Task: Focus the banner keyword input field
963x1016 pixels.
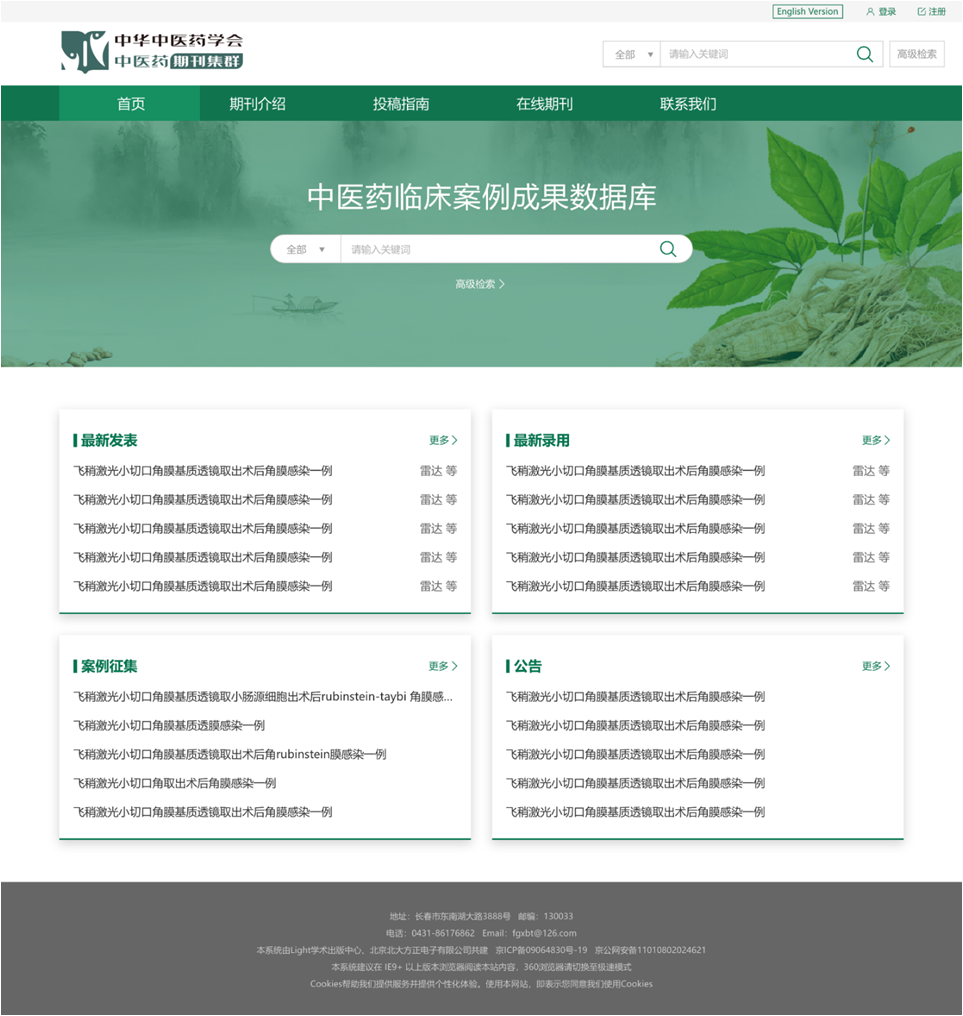Action: coord(495,249)
